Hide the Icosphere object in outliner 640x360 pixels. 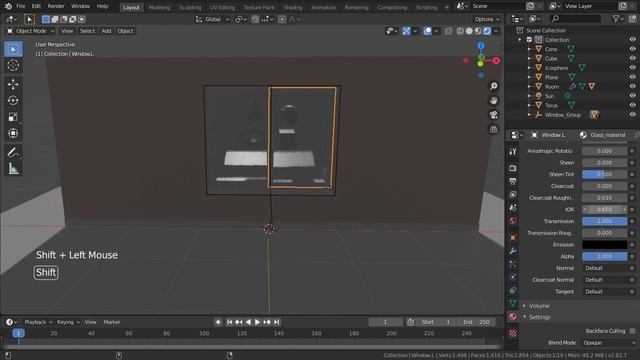632,68
